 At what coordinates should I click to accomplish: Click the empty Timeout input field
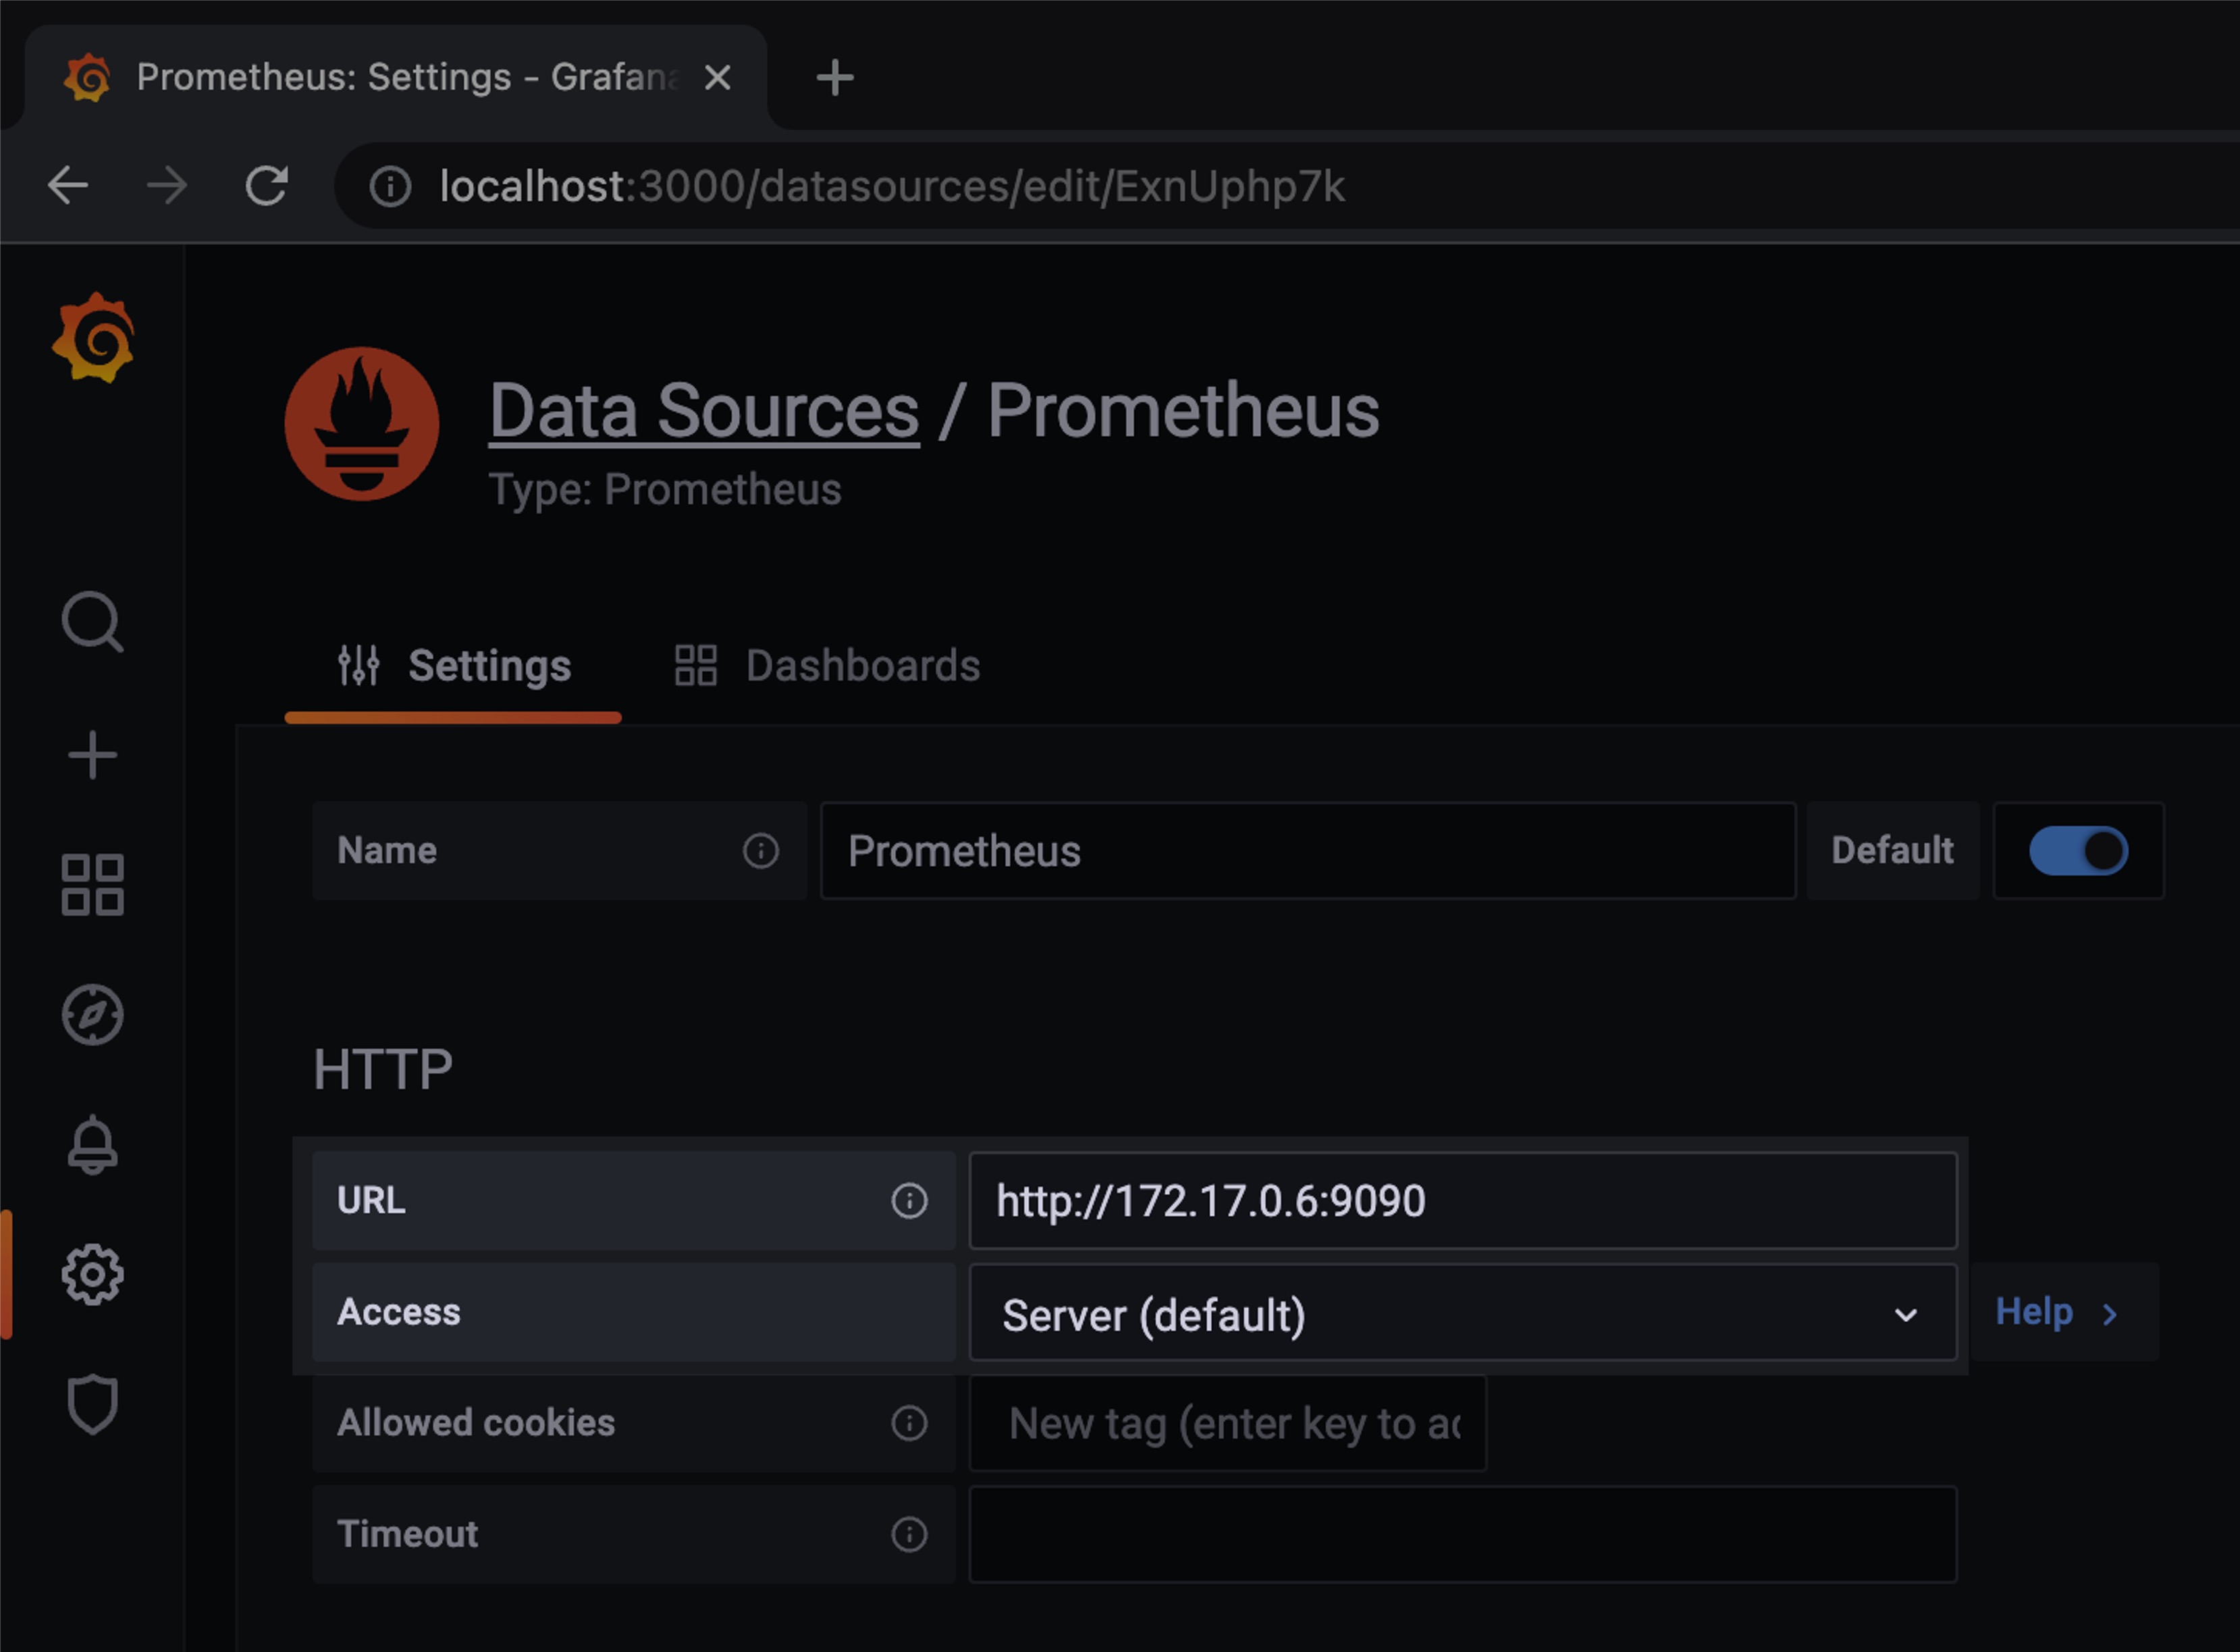(x=1462, y=1534)
